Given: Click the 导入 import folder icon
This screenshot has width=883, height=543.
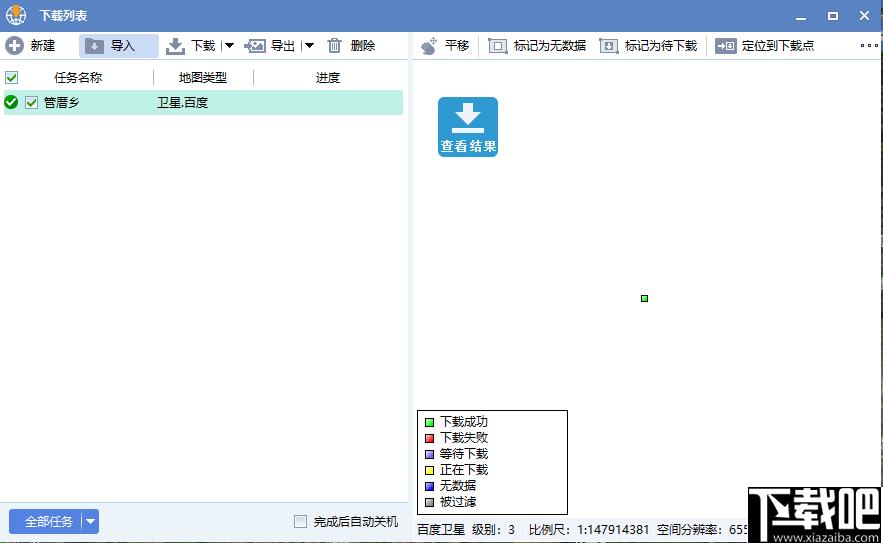Looking at the screenshot, I should [x=94, y=46].
